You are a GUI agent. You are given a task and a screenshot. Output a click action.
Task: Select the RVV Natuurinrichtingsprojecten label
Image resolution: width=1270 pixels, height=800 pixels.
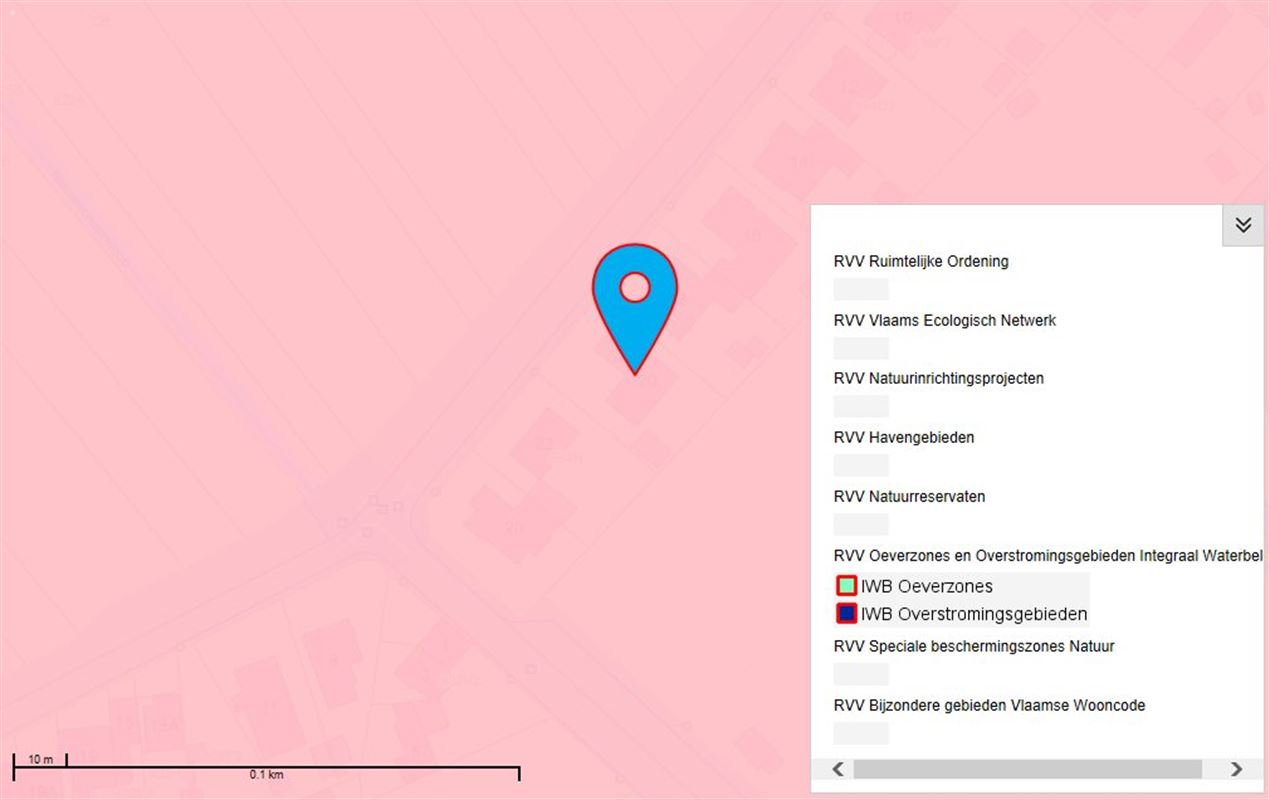click(939, 379)
